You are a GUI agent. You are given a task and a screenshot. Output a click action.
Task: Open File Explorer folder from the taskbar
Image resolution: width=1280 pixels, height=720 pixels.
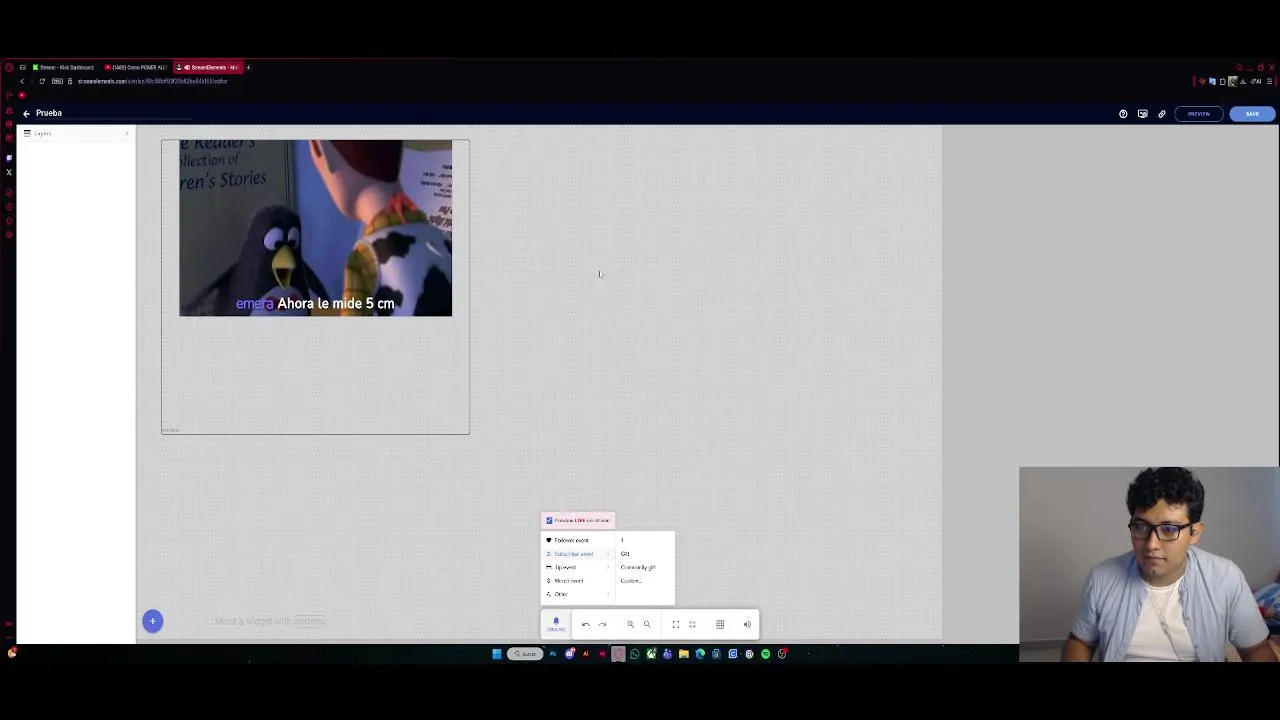click(684, 654)
